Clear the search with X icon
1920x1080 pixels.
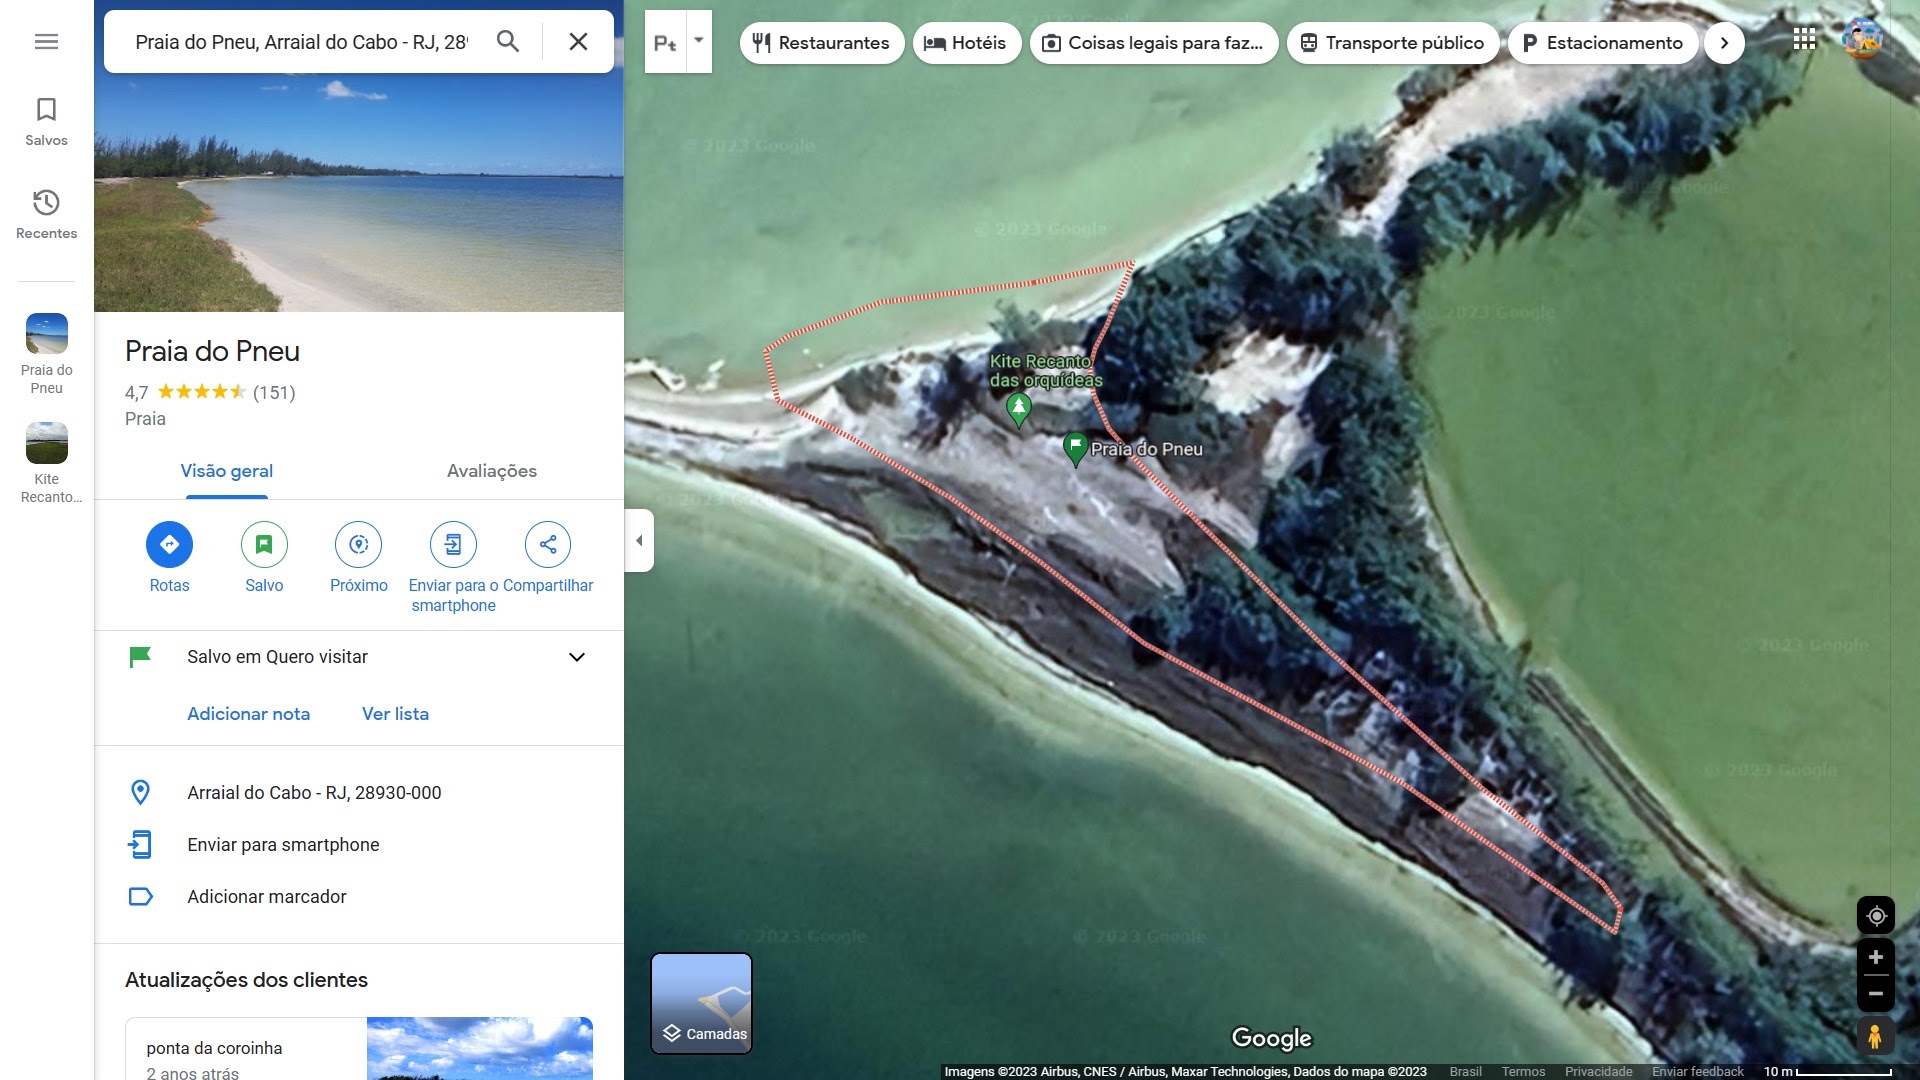[x=578, y=41]
